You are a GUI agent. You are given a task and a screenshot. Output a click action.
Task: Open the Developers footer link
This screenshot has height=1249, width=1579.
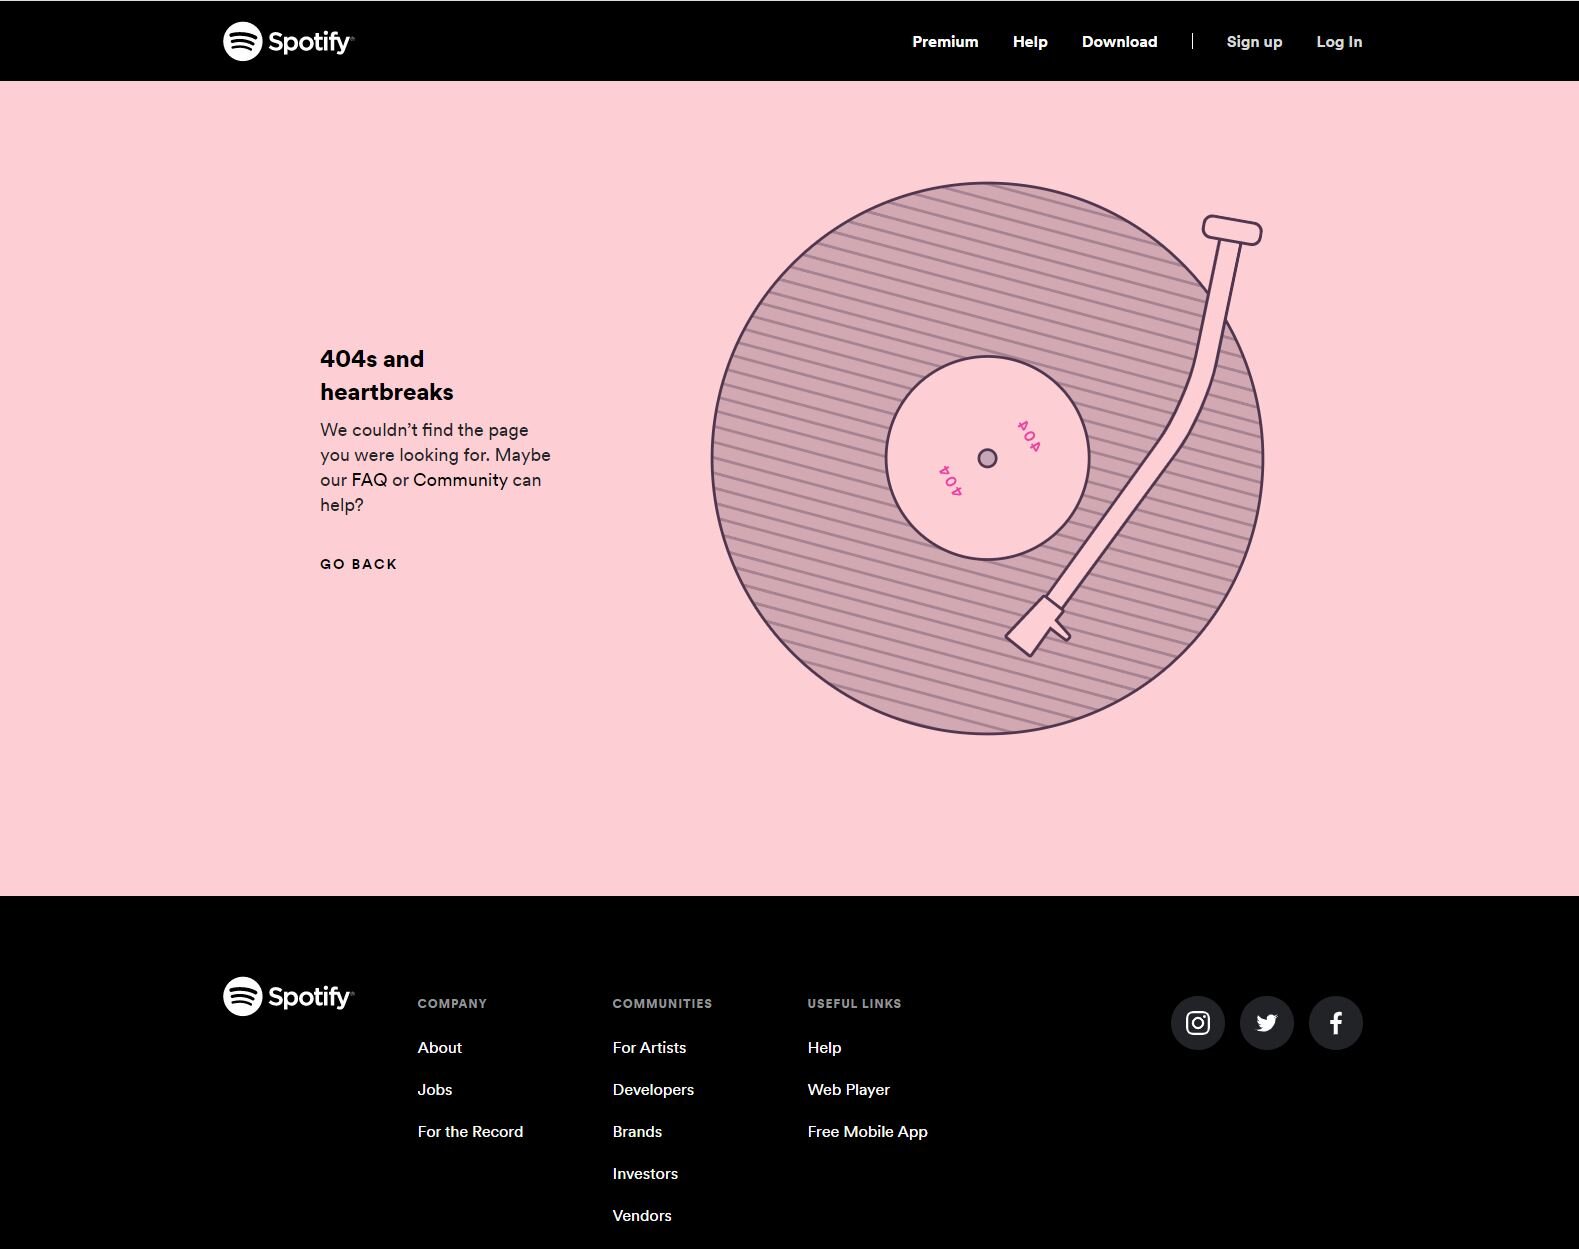pyautogui.click(x=653, y=1090)
